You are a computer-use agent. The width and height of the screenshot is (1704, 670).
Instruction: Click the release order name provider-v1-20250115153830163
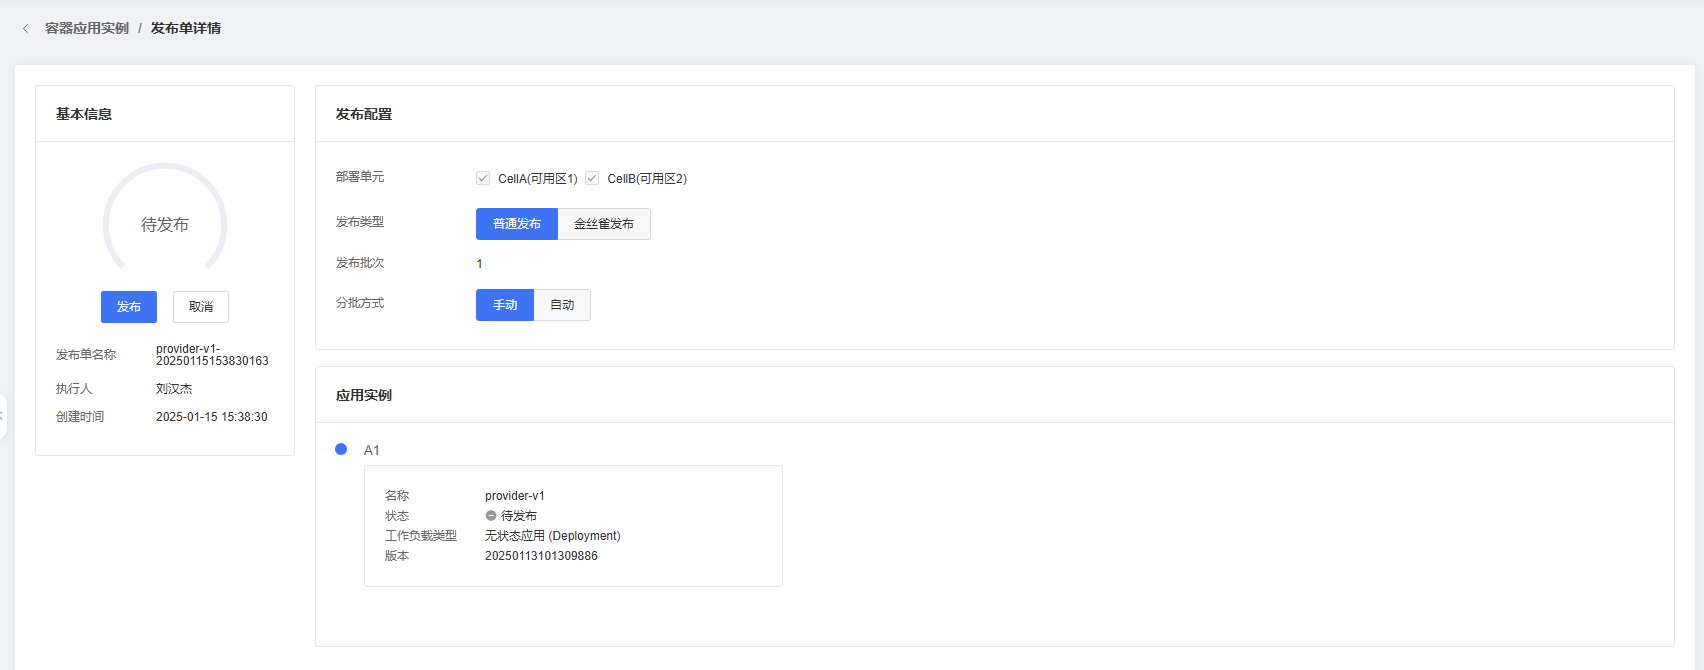212,355
